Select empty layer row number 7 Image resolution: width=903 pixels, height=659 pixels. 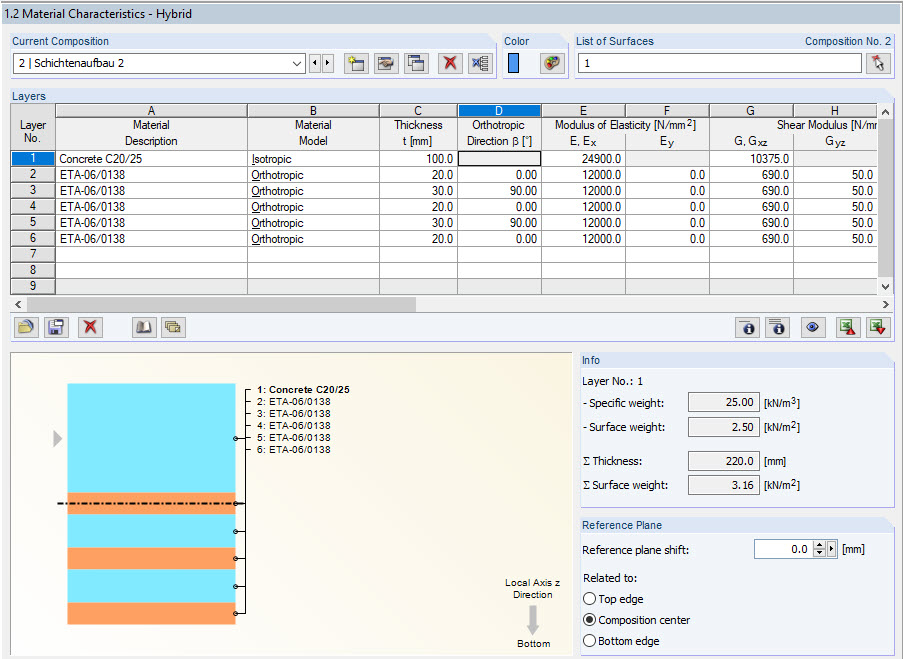[x=33, y=254]
